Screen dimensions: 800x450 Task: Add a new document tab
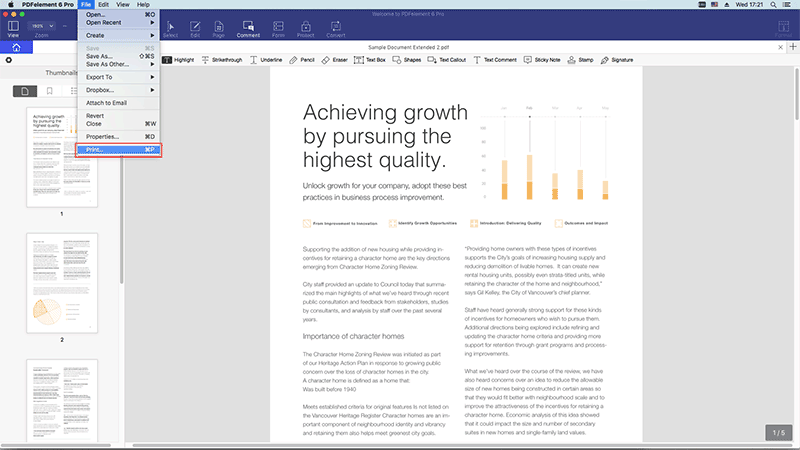[x=793, y=47]
